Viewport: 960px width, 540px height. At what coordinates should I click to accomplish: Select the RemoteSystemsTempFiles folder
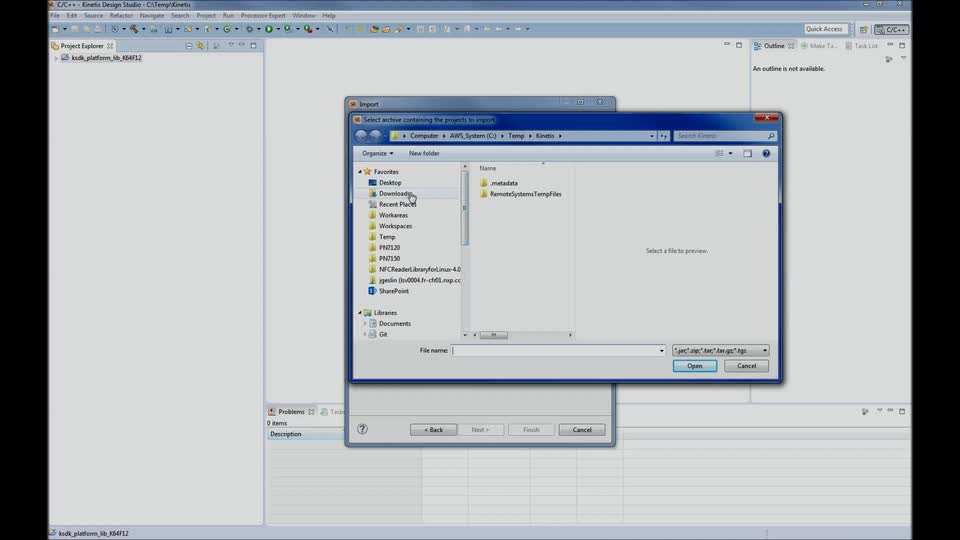tap(524, 194)
